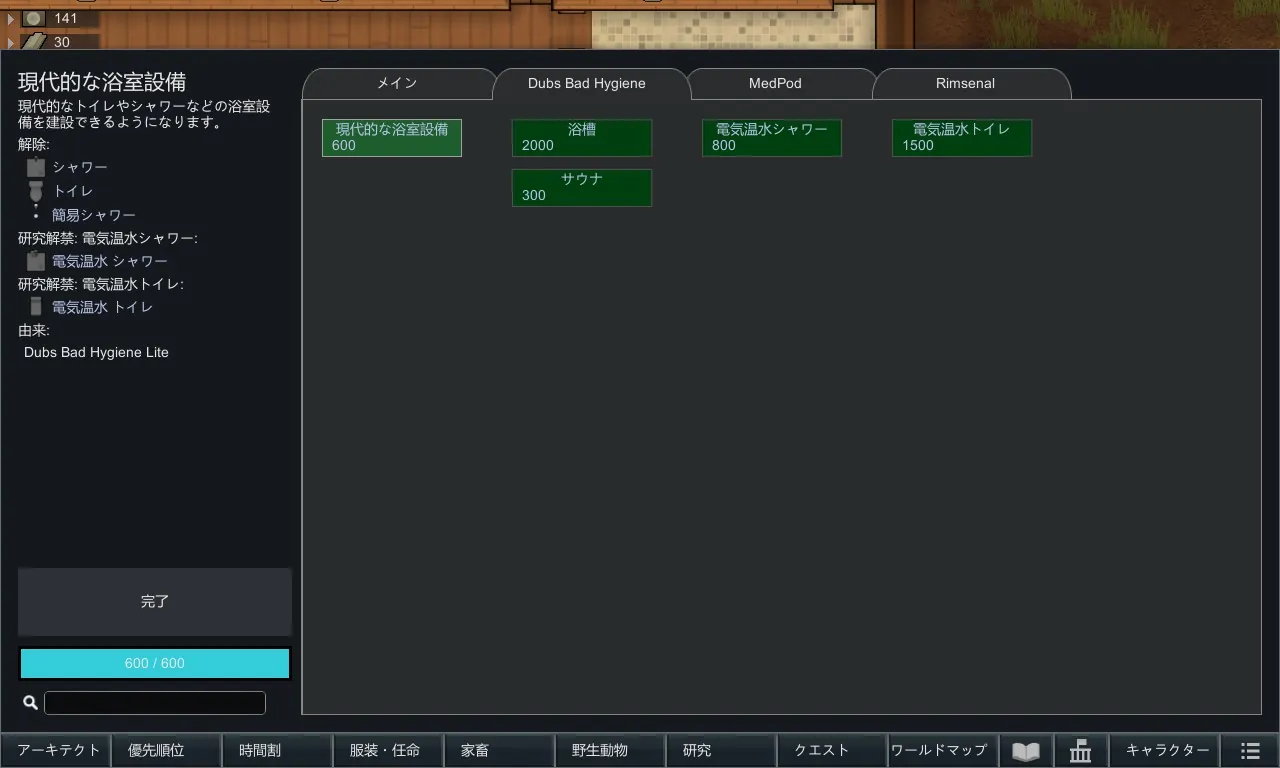This screenshot has height=768, width=1280.
Task: Select the 電気温水シャワー research node
Action: pos(771,138)
